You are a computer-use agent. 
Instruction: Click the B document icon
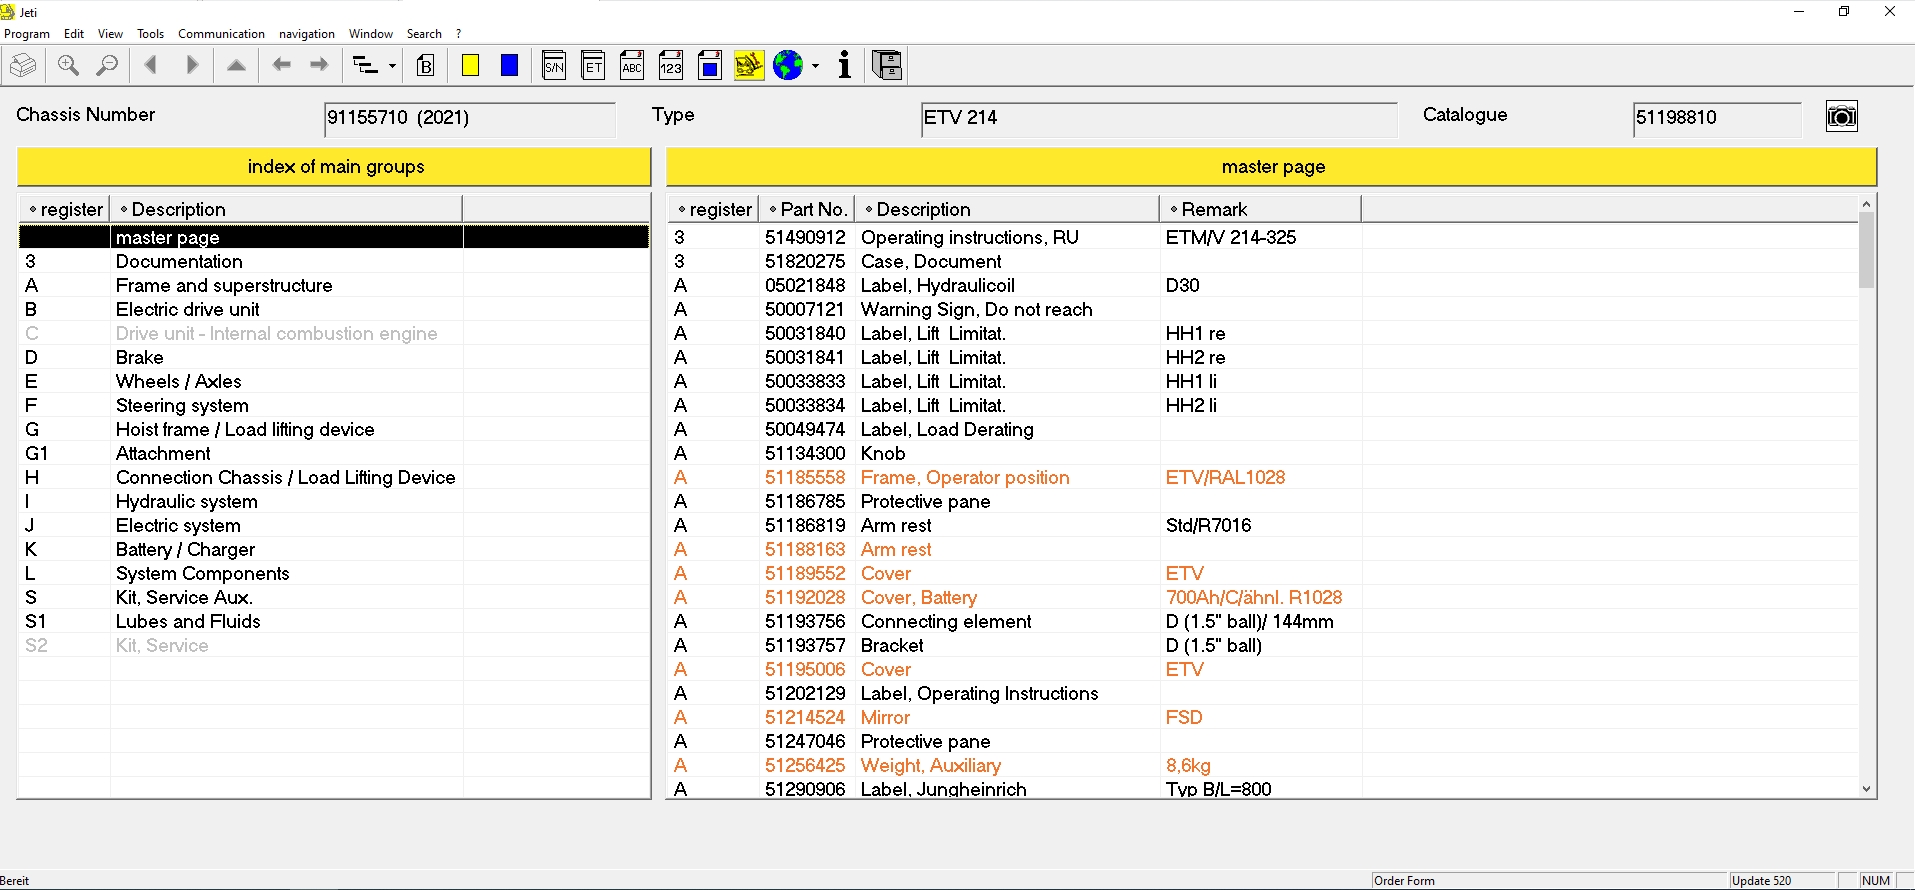pyautogui.click(x=426, y=66)
